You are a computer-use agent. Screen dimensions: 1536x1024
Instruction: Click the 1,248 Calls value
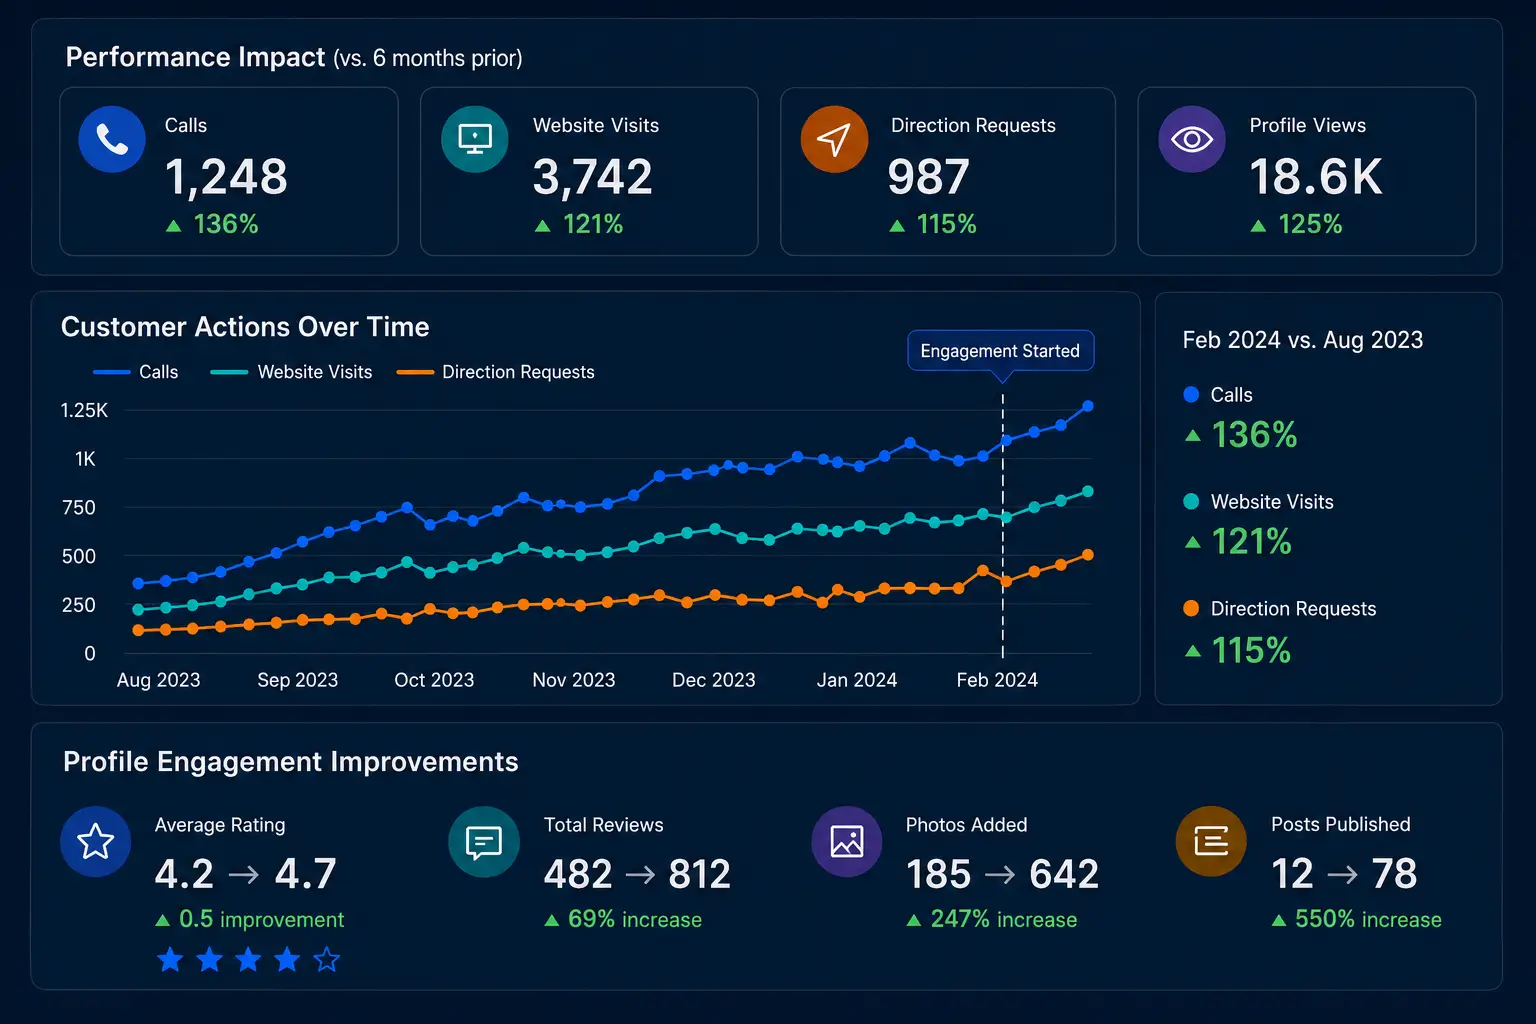(x=226, y=178)
